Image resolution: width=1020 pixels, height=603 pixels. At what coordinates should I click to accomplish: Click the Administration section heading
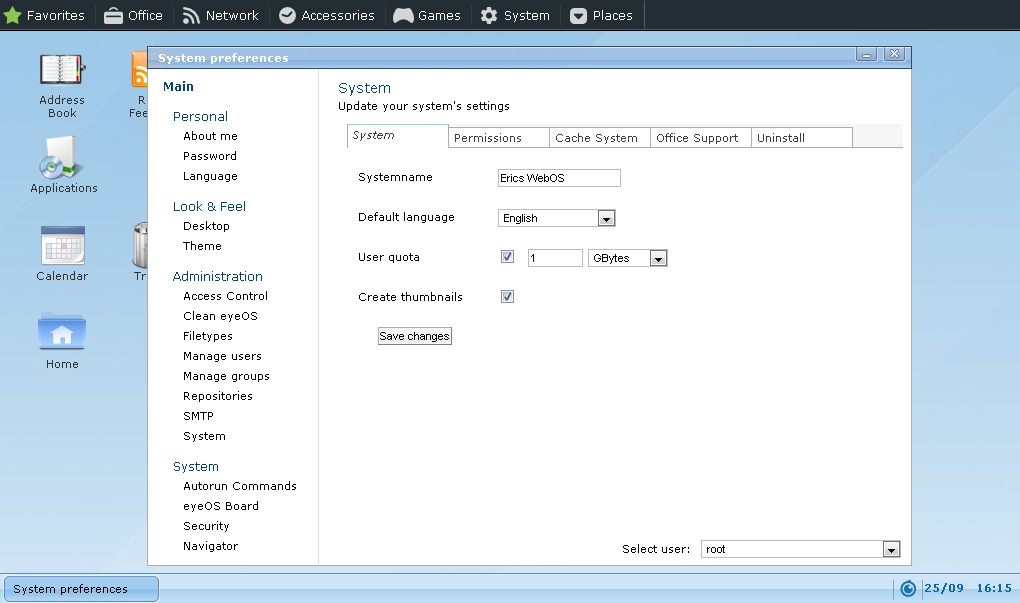click(x=217, y=276)
